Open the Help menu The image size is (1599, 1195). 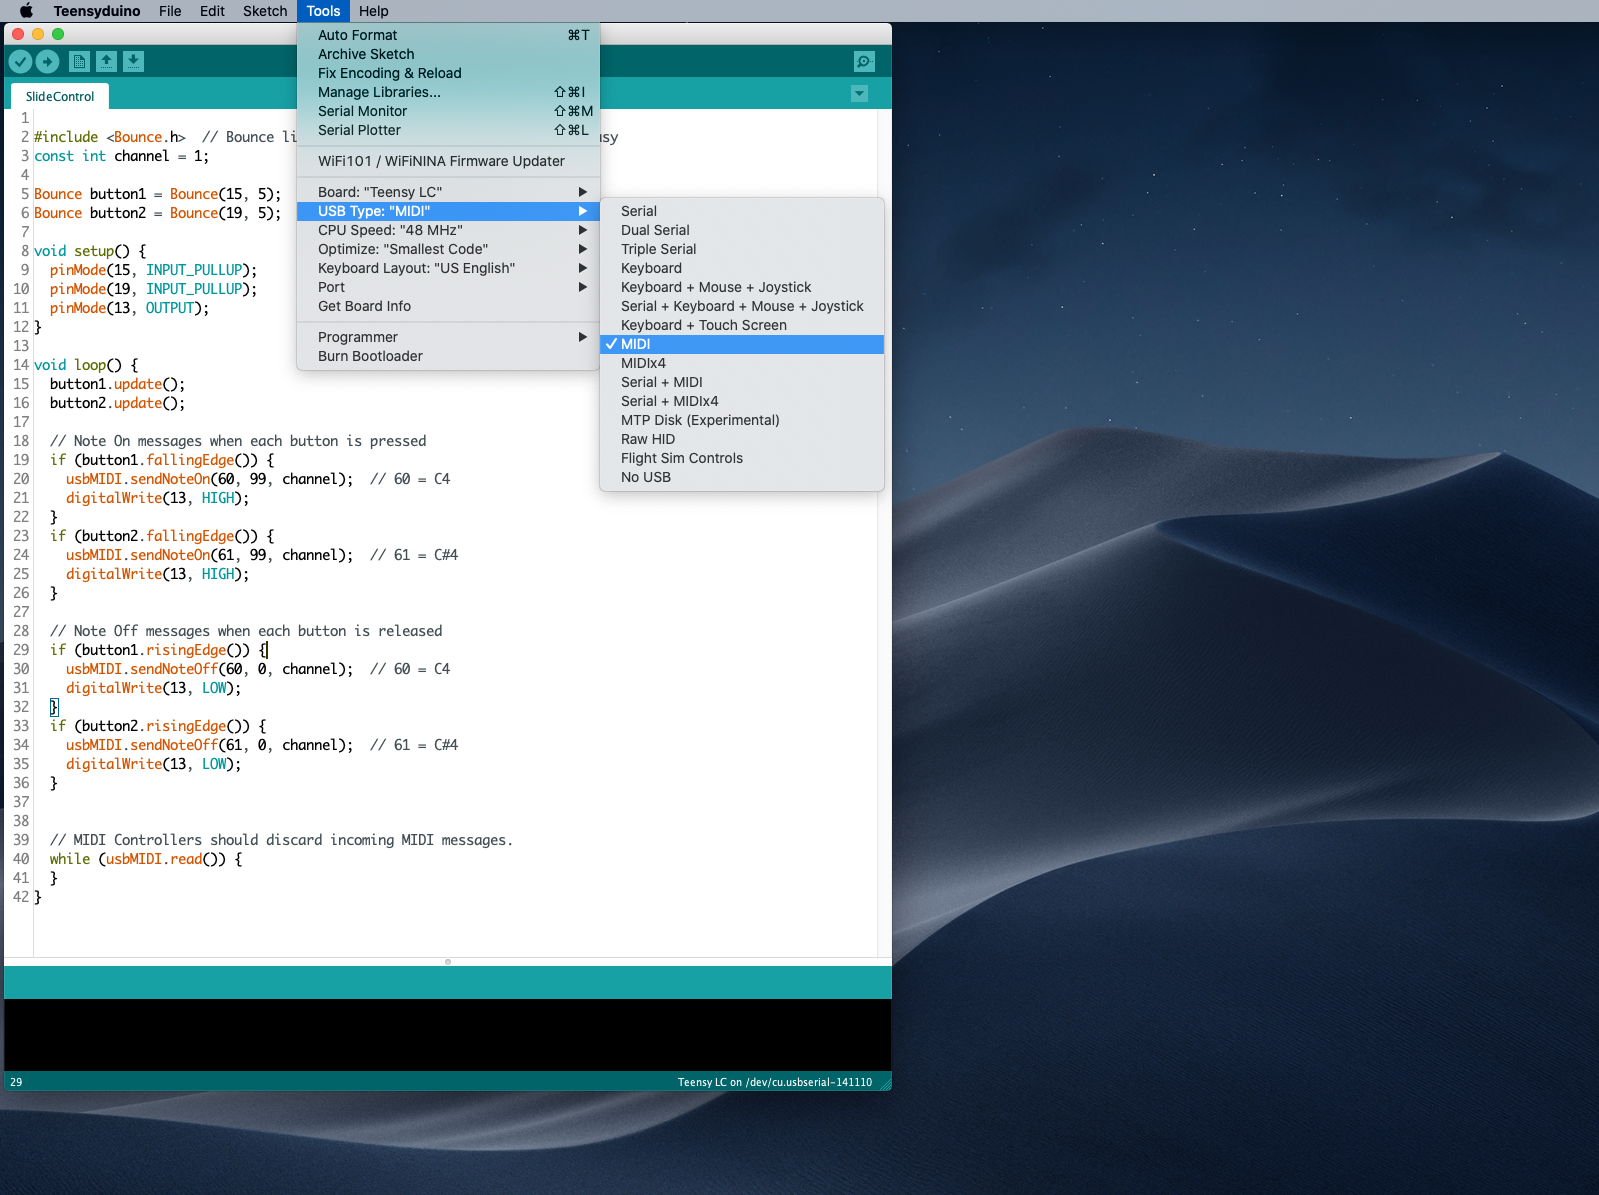[374, 11]
